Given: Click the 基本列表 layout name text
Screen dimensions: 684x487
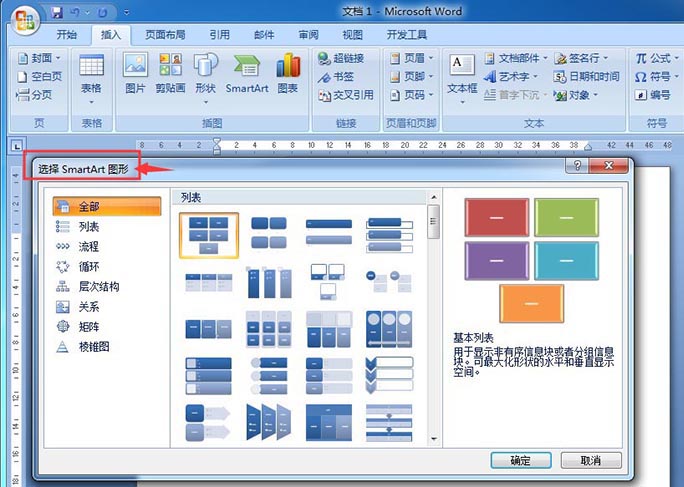Looking at the screenshot, I should [473, 337].
